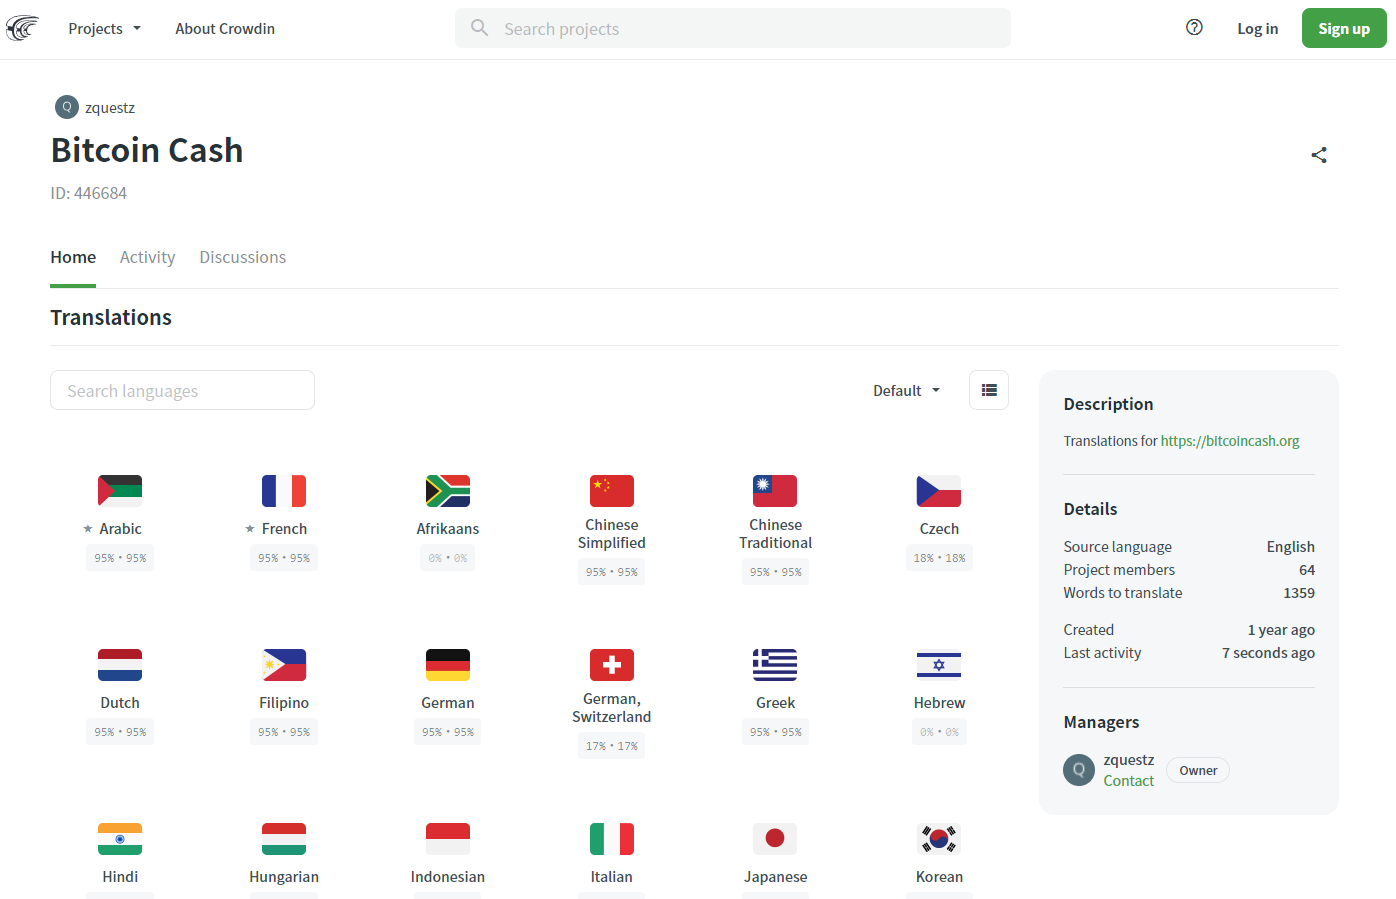Select the German flag icon
This screenshot has width=1396, height=899.
[x=448, y=665]
